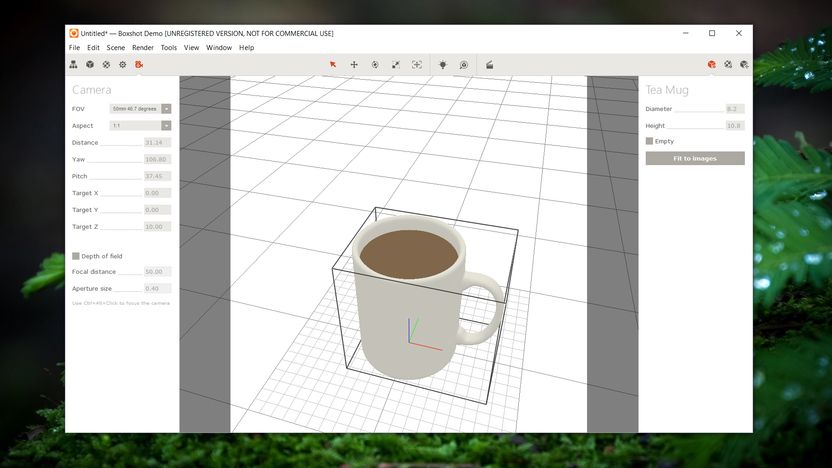Screen dimensions: 832x468
Task: Open the Render menu
Action: tap(143, 48)
